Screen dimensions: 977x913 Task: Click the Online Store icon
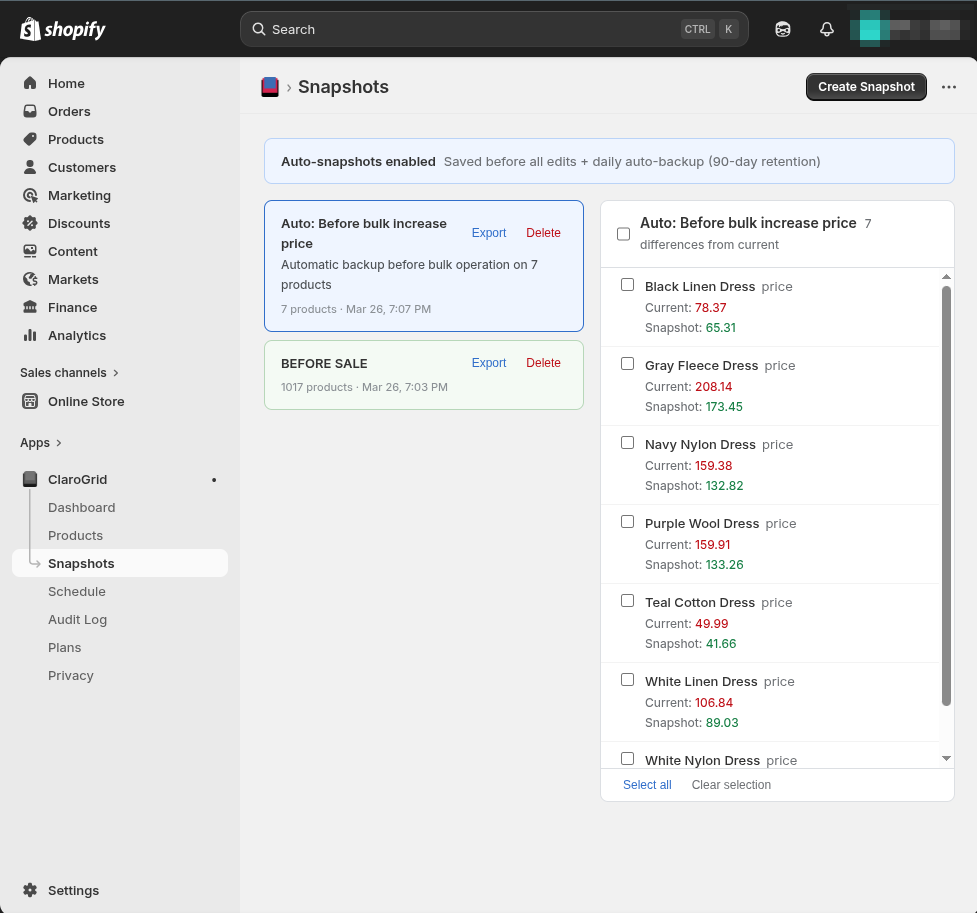coord(30,401)
